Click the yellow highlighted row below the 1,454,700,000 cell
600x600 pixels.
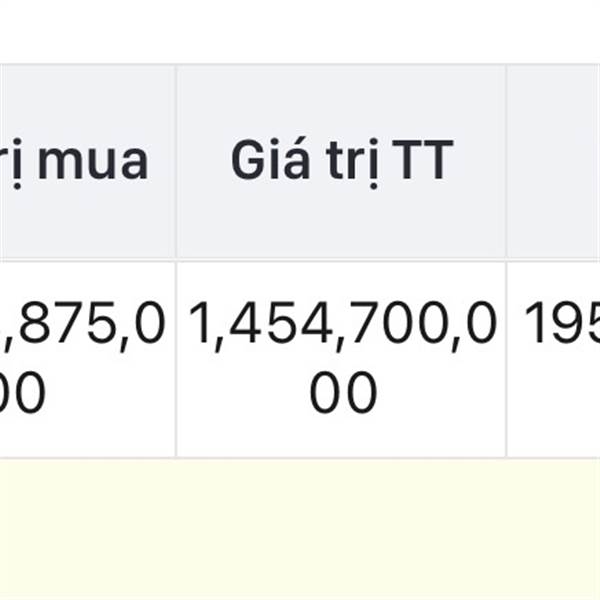click(341, 529)
